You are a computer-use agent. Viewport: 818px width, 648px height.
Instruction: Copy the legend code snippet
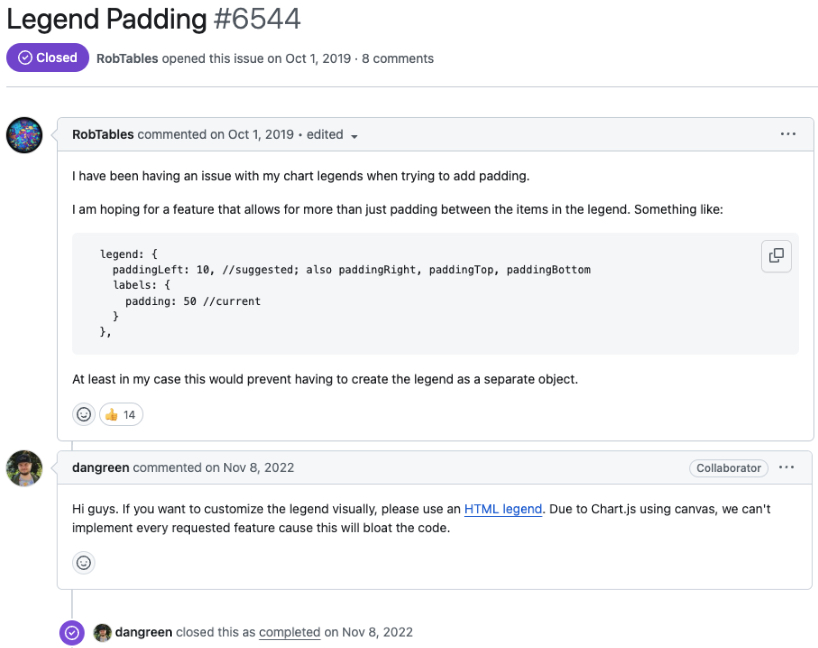(776, 256)
